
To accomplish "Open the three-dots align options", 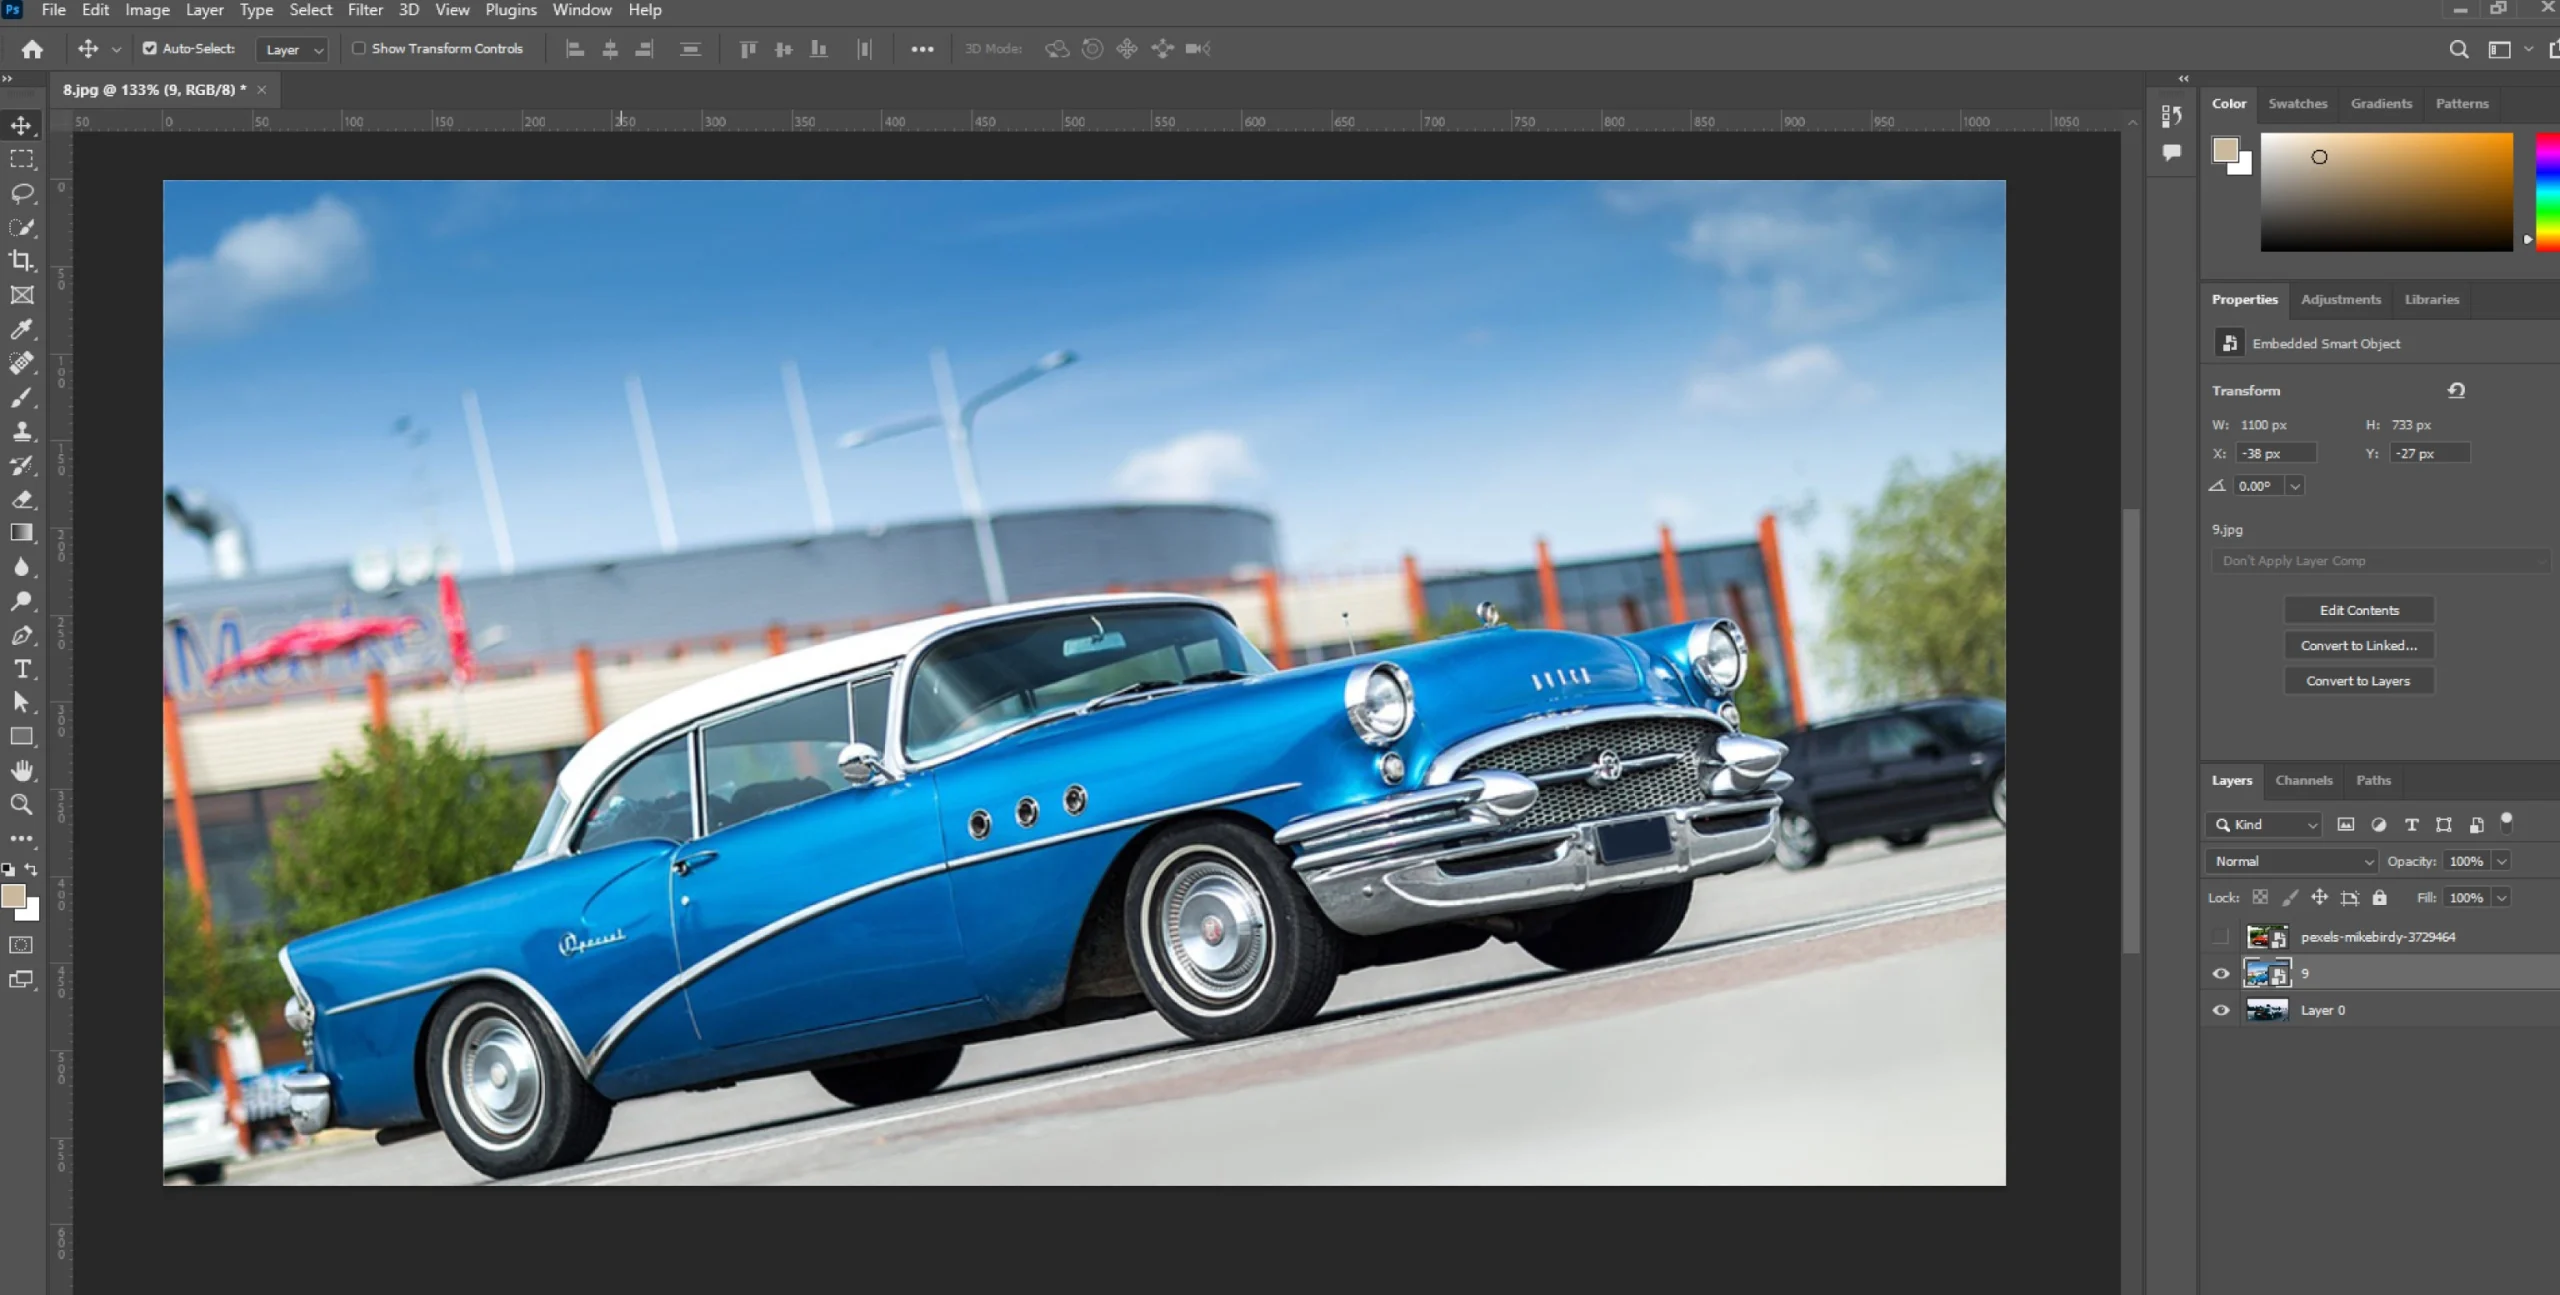I will (x=922, y=49).
